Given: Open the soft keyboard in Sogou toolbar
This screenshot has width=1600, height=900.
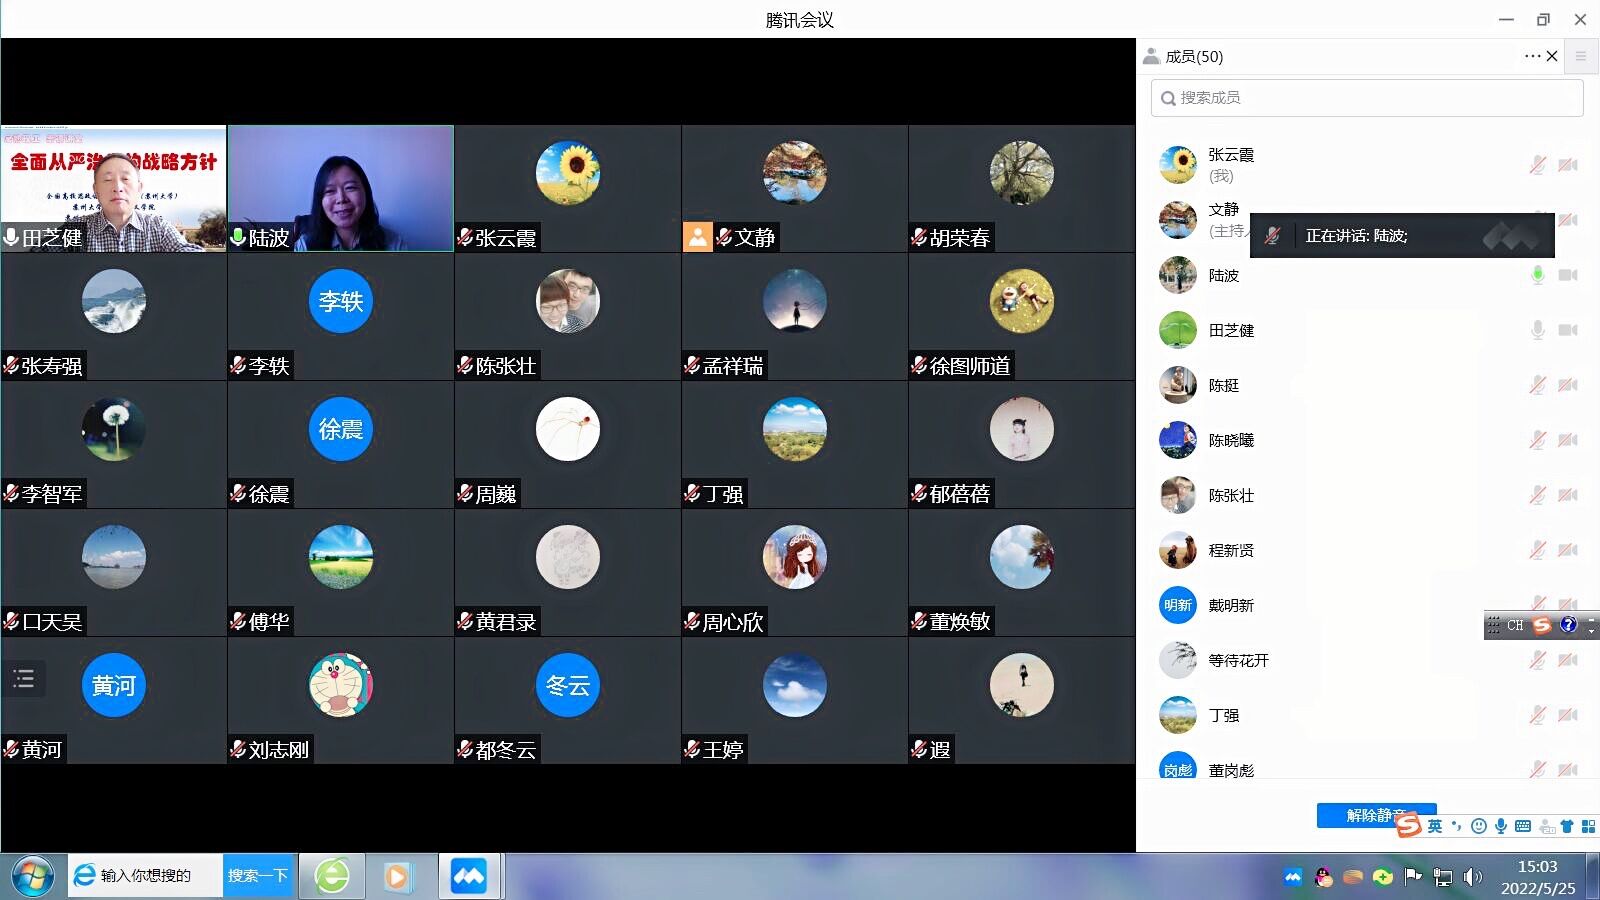Looking at the screenshot, I should coord(1523,826).
